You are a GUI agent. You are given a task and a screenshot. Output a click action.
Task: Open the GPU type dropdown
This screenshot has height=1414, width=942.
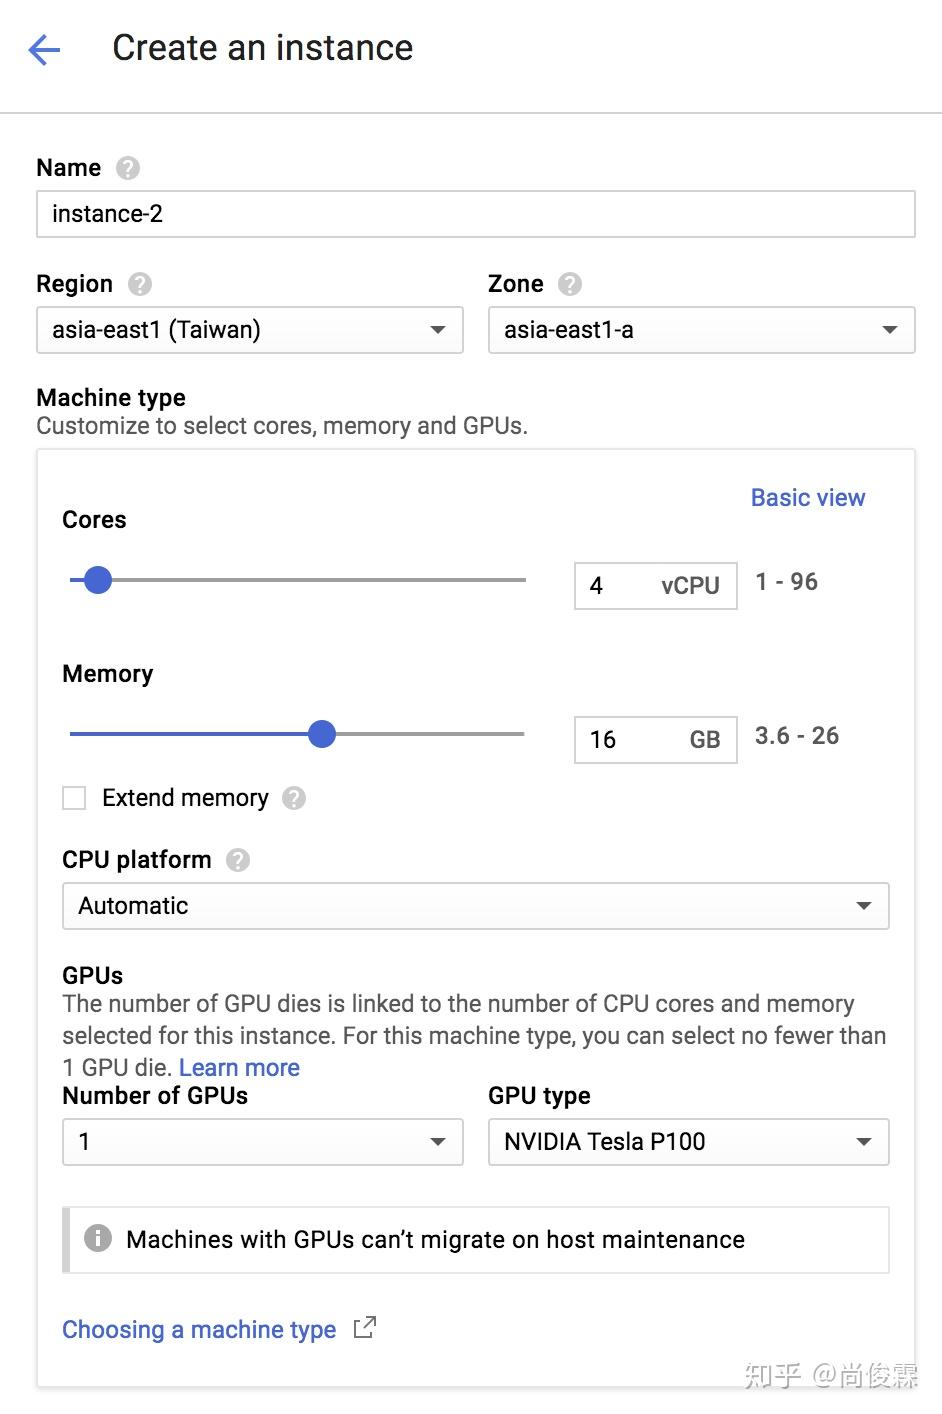pos(688,1142)
